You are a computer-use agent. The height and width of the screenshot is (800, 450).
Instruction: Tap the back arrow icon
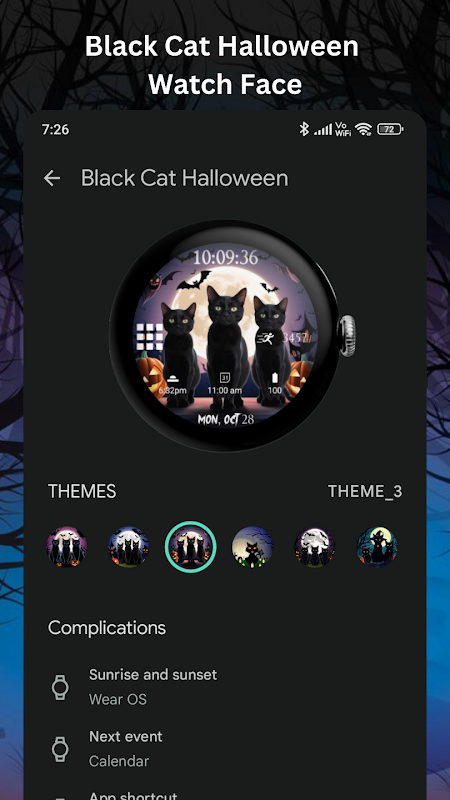coord(52,178)
